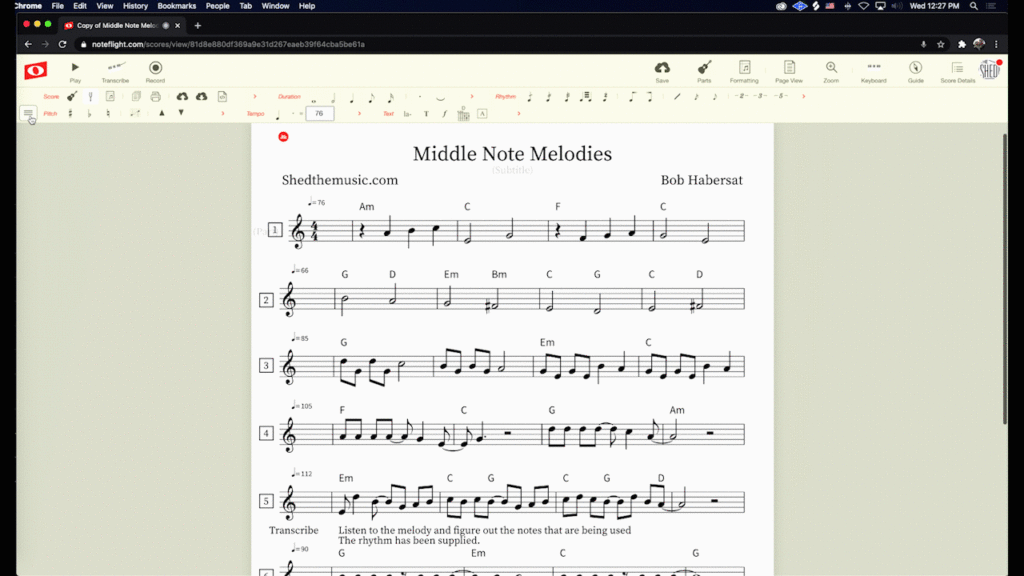
Task: Expand additional Pitch options
Action: pos(222,114)
